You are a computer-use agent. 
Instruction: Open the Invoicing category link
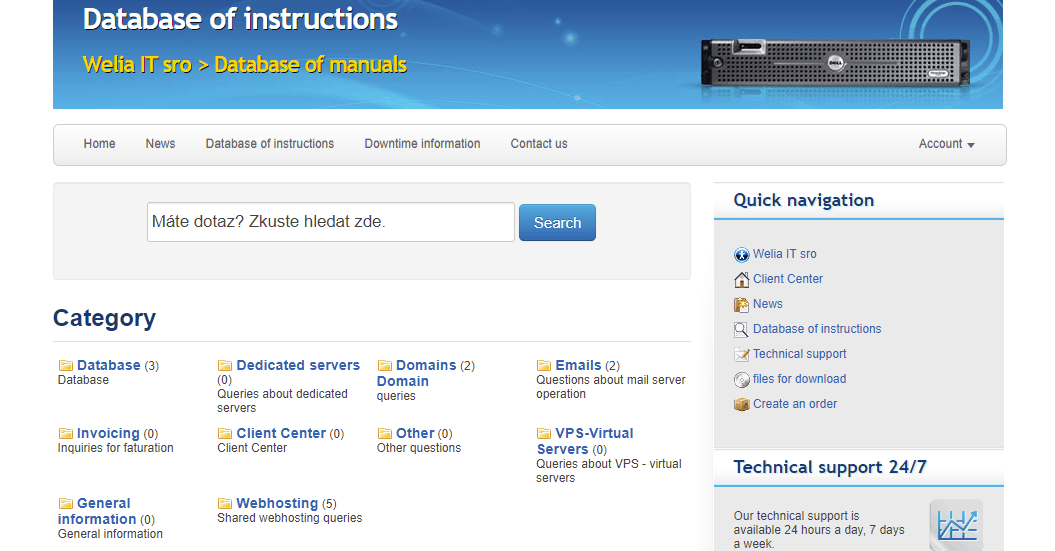click(x=108, y=433)
